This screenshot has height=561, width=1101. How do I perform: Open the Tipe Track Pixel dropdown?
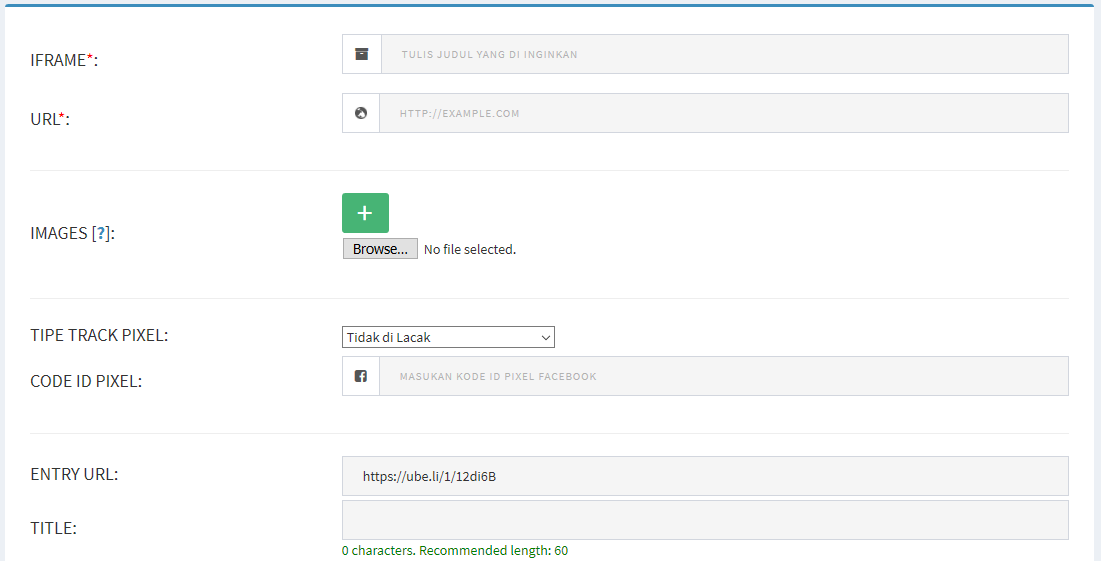tap(448, 337)
